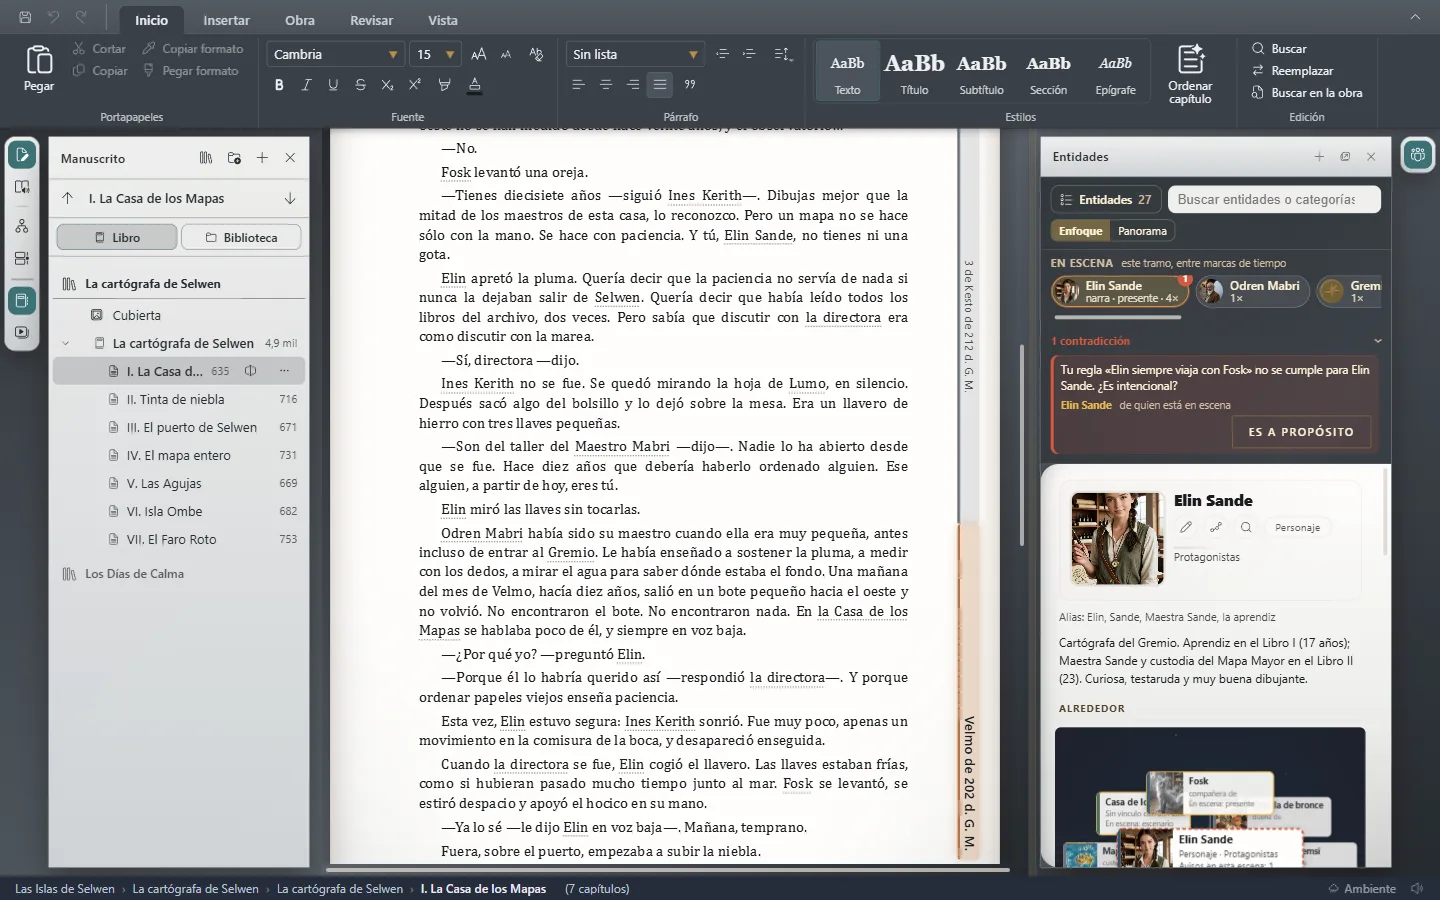Switch manuscript view to Biblioteca
Image resolution: width=1440 pixels, height=900 pixels.
coord(241,238)
